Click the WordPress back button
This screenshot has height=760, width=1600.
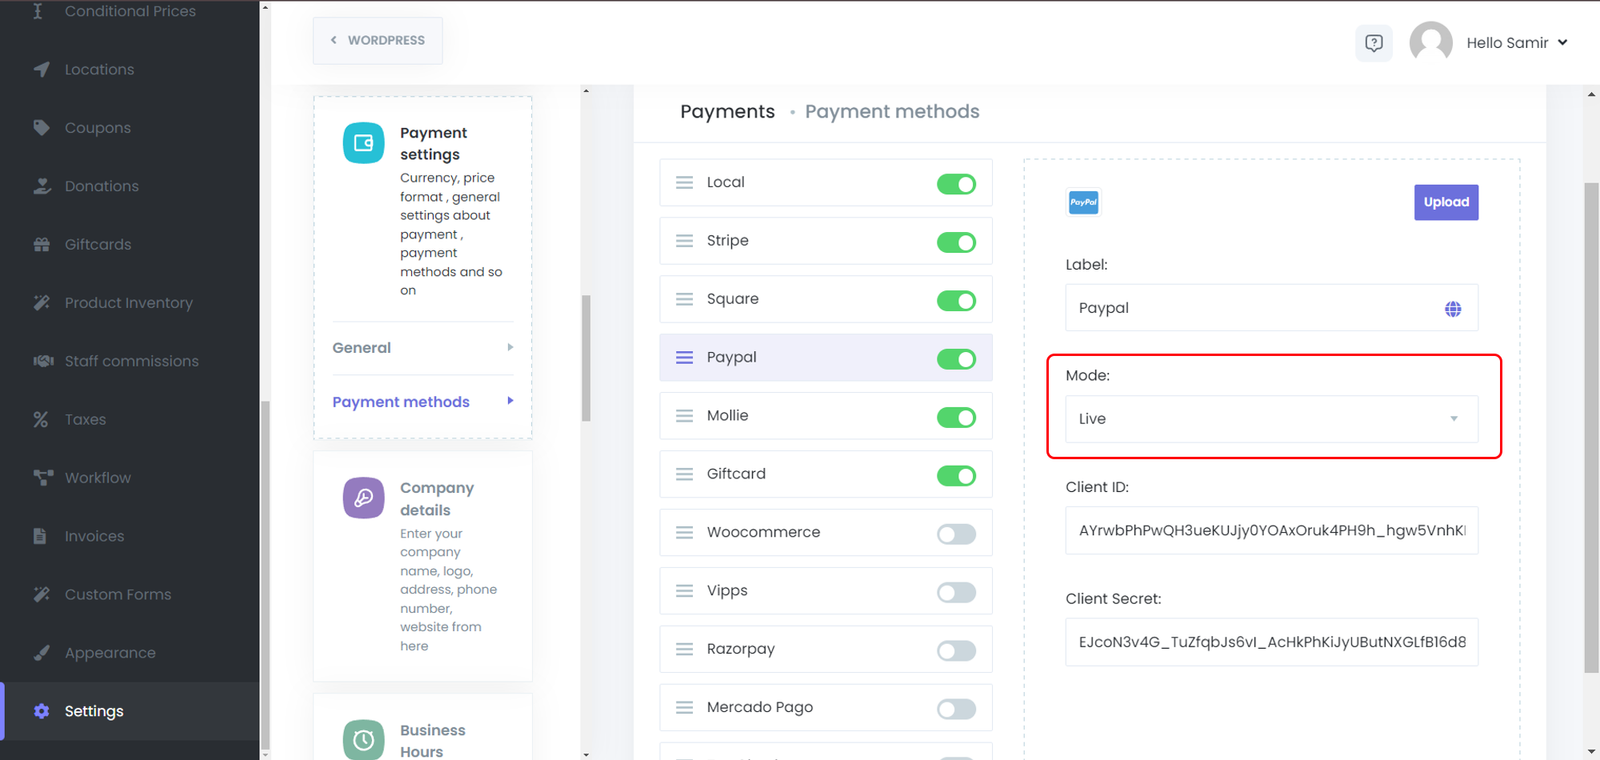point(377,41)
